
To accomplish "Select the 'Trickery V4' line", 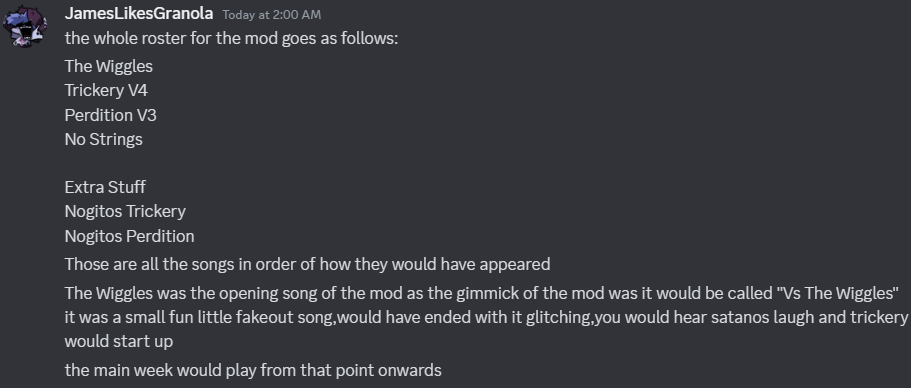I will [x=106, y=91].
